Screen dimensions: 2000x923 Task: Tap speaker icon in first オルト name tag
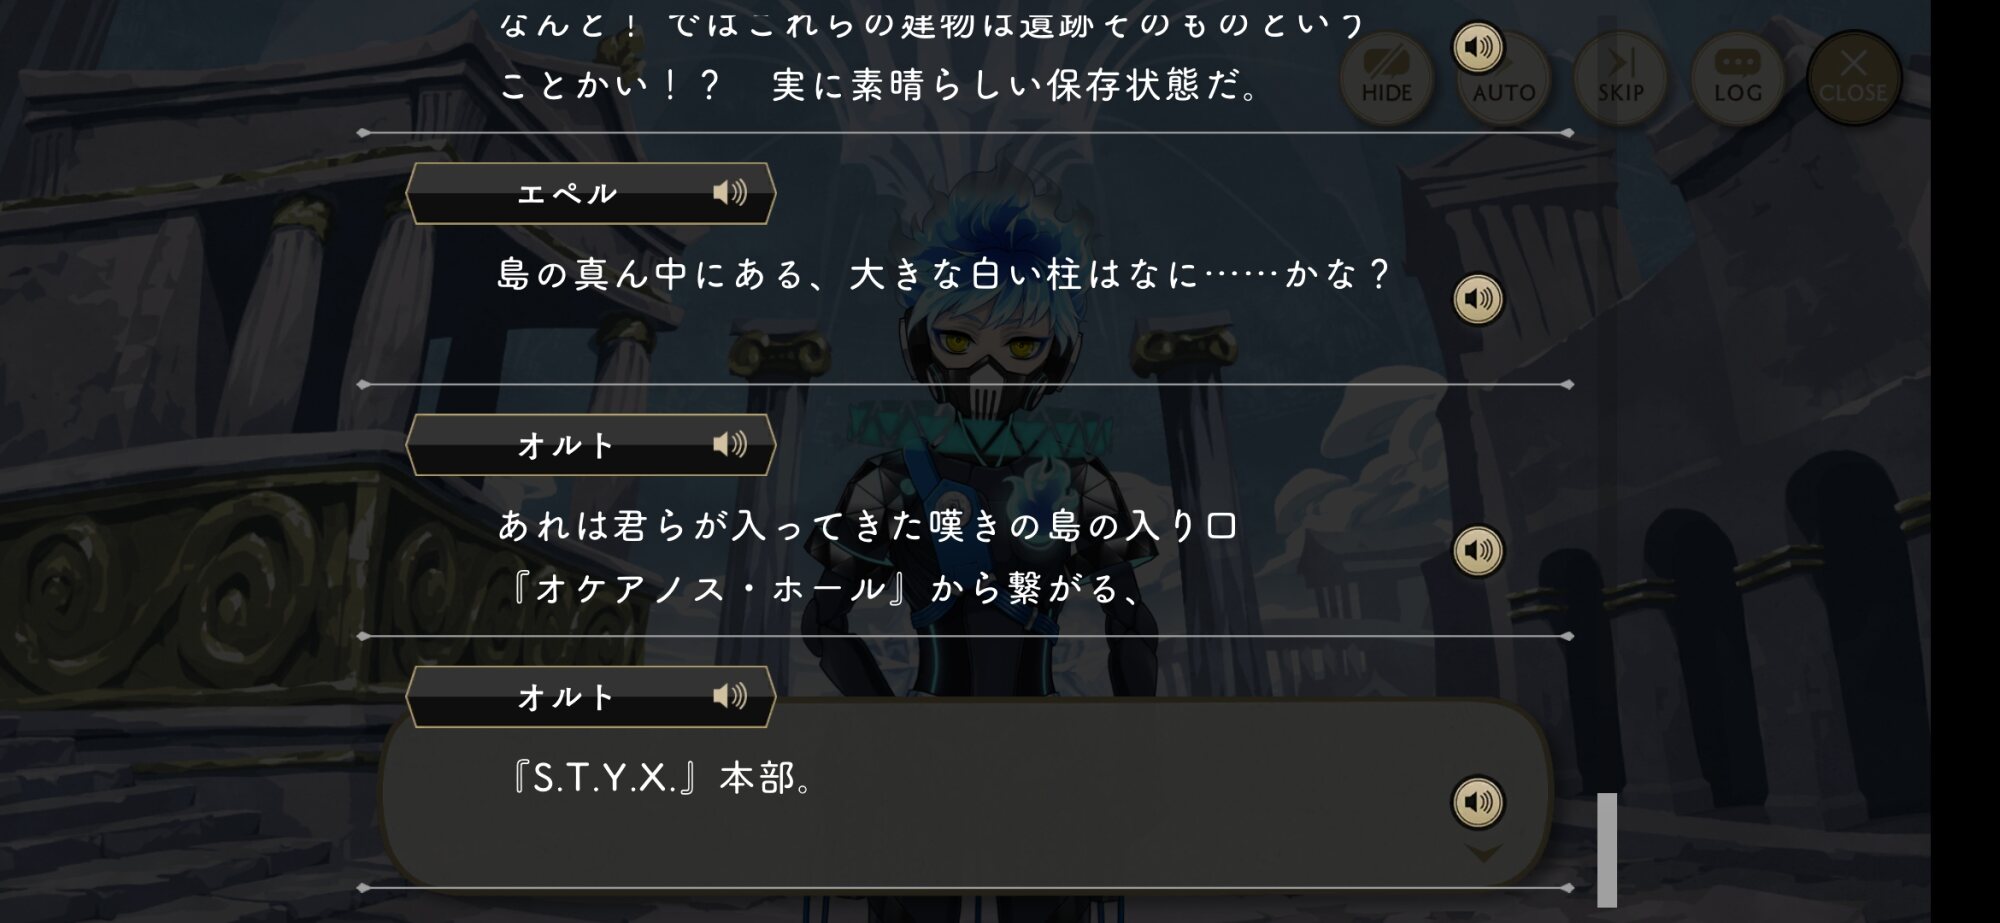[x=729, y=444]
